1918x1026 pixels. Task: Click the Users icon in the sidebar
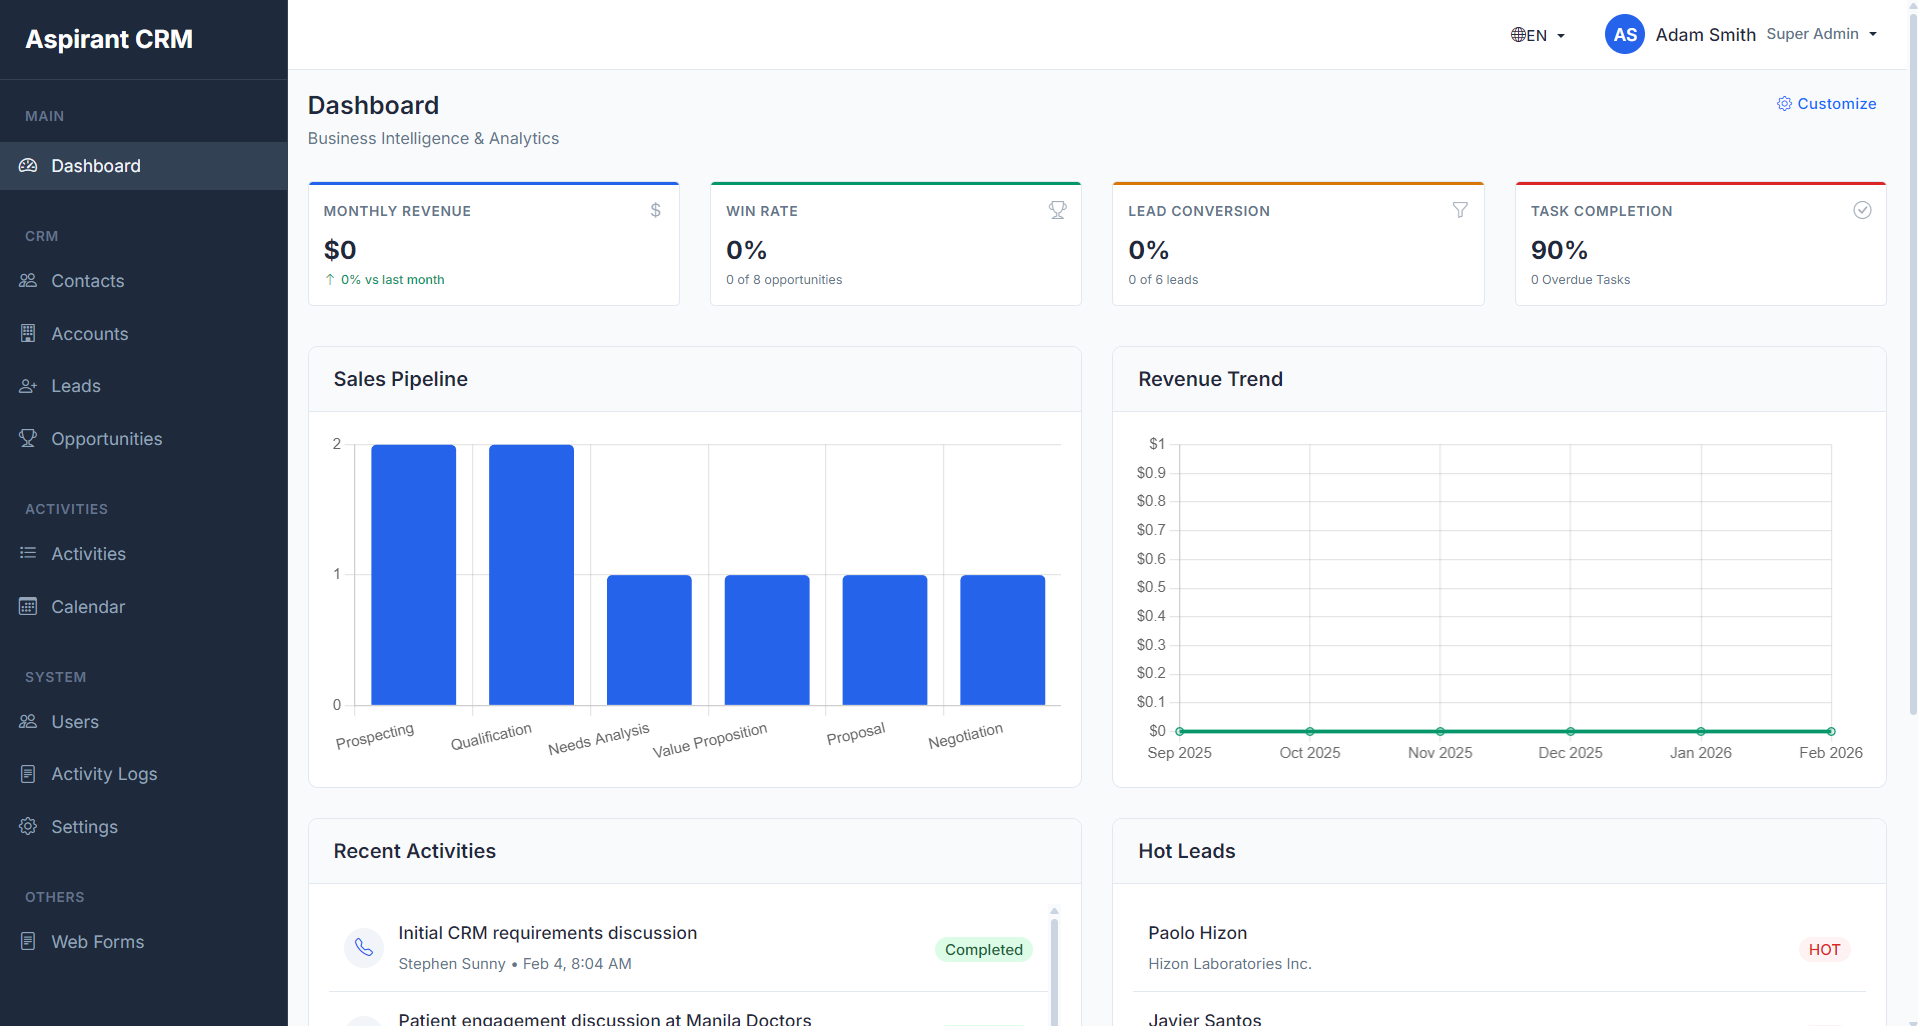pos(27,721)
